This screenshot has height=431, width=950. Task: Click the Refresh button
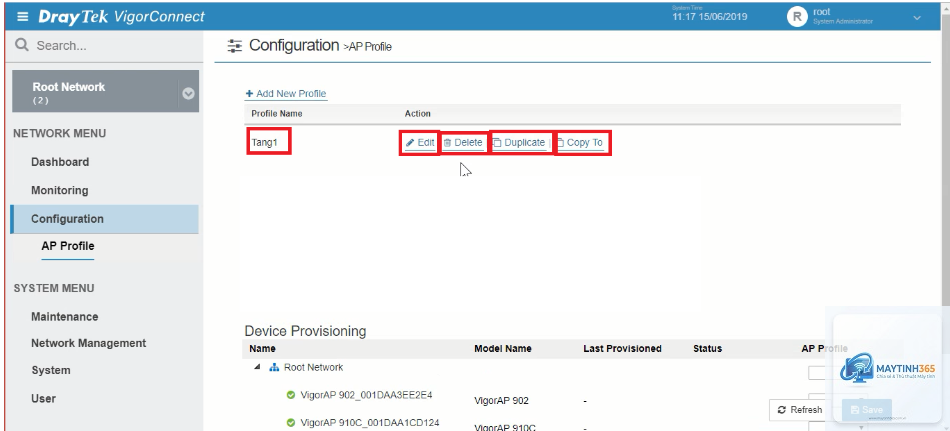tap(800, 410)
